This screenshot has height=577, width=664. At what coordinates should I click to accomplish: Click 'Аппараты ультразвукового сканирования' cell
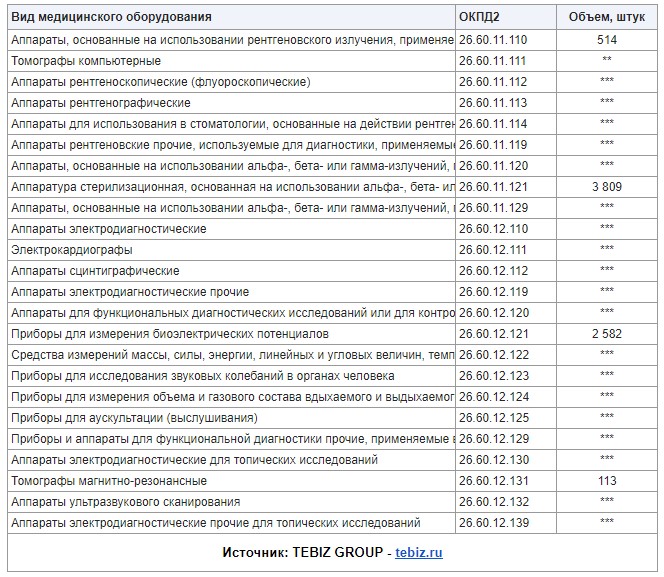231,502
